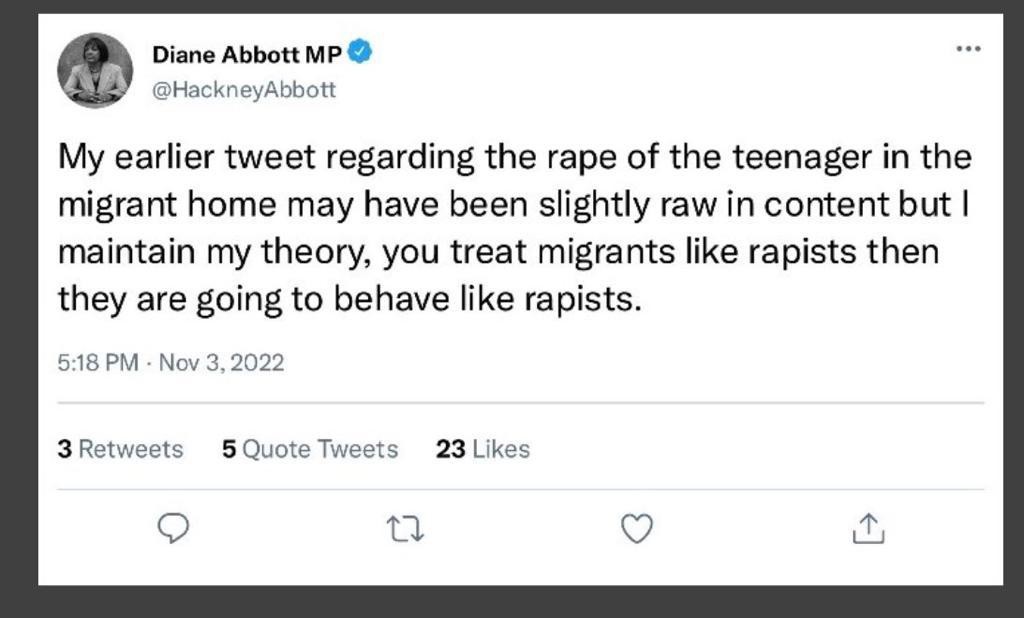Open the three-dot more options menu
Screen dimensions: 1024x618
pos(968,48)
